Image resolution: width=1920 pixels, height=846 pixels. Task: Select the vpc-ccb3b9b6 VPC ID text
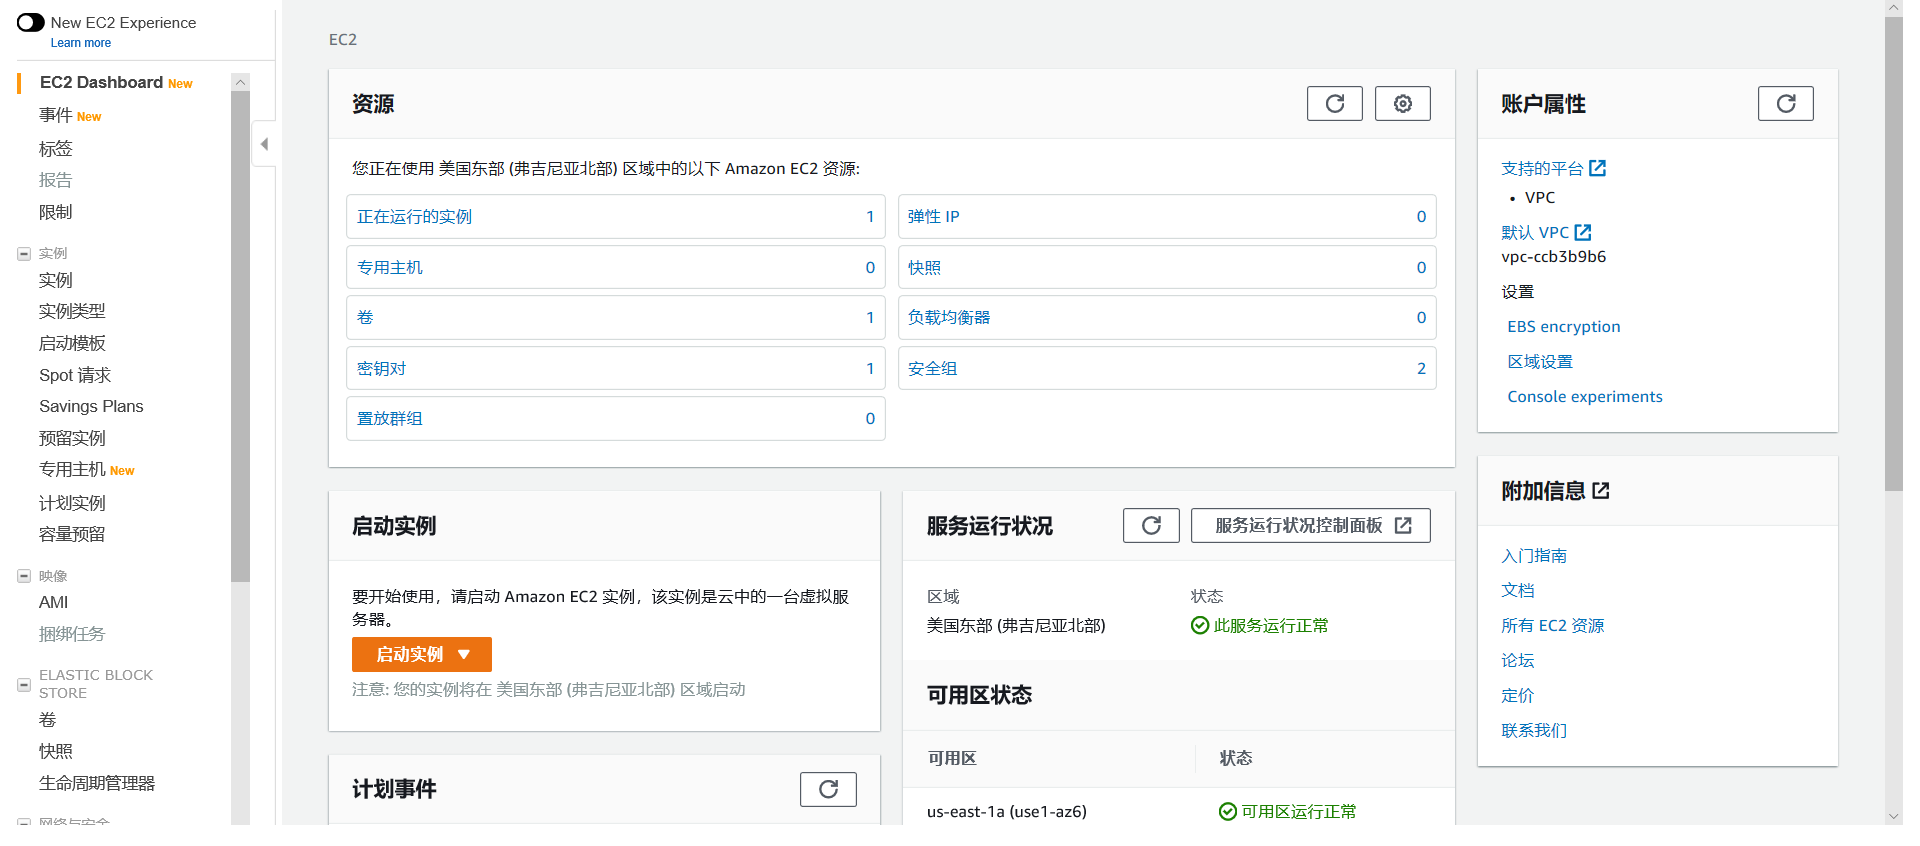[x=1553, y=257]
